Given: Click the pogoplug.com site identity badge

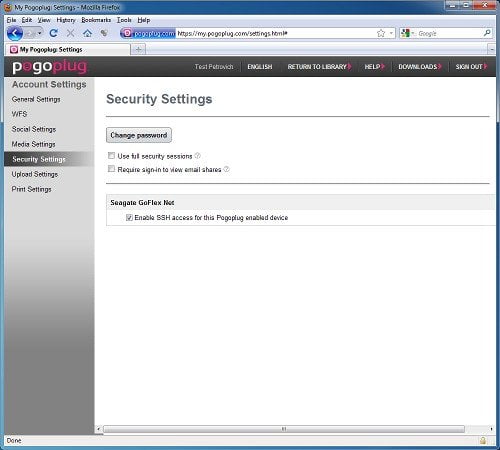Looking at the screenshot, I should 148,33.
